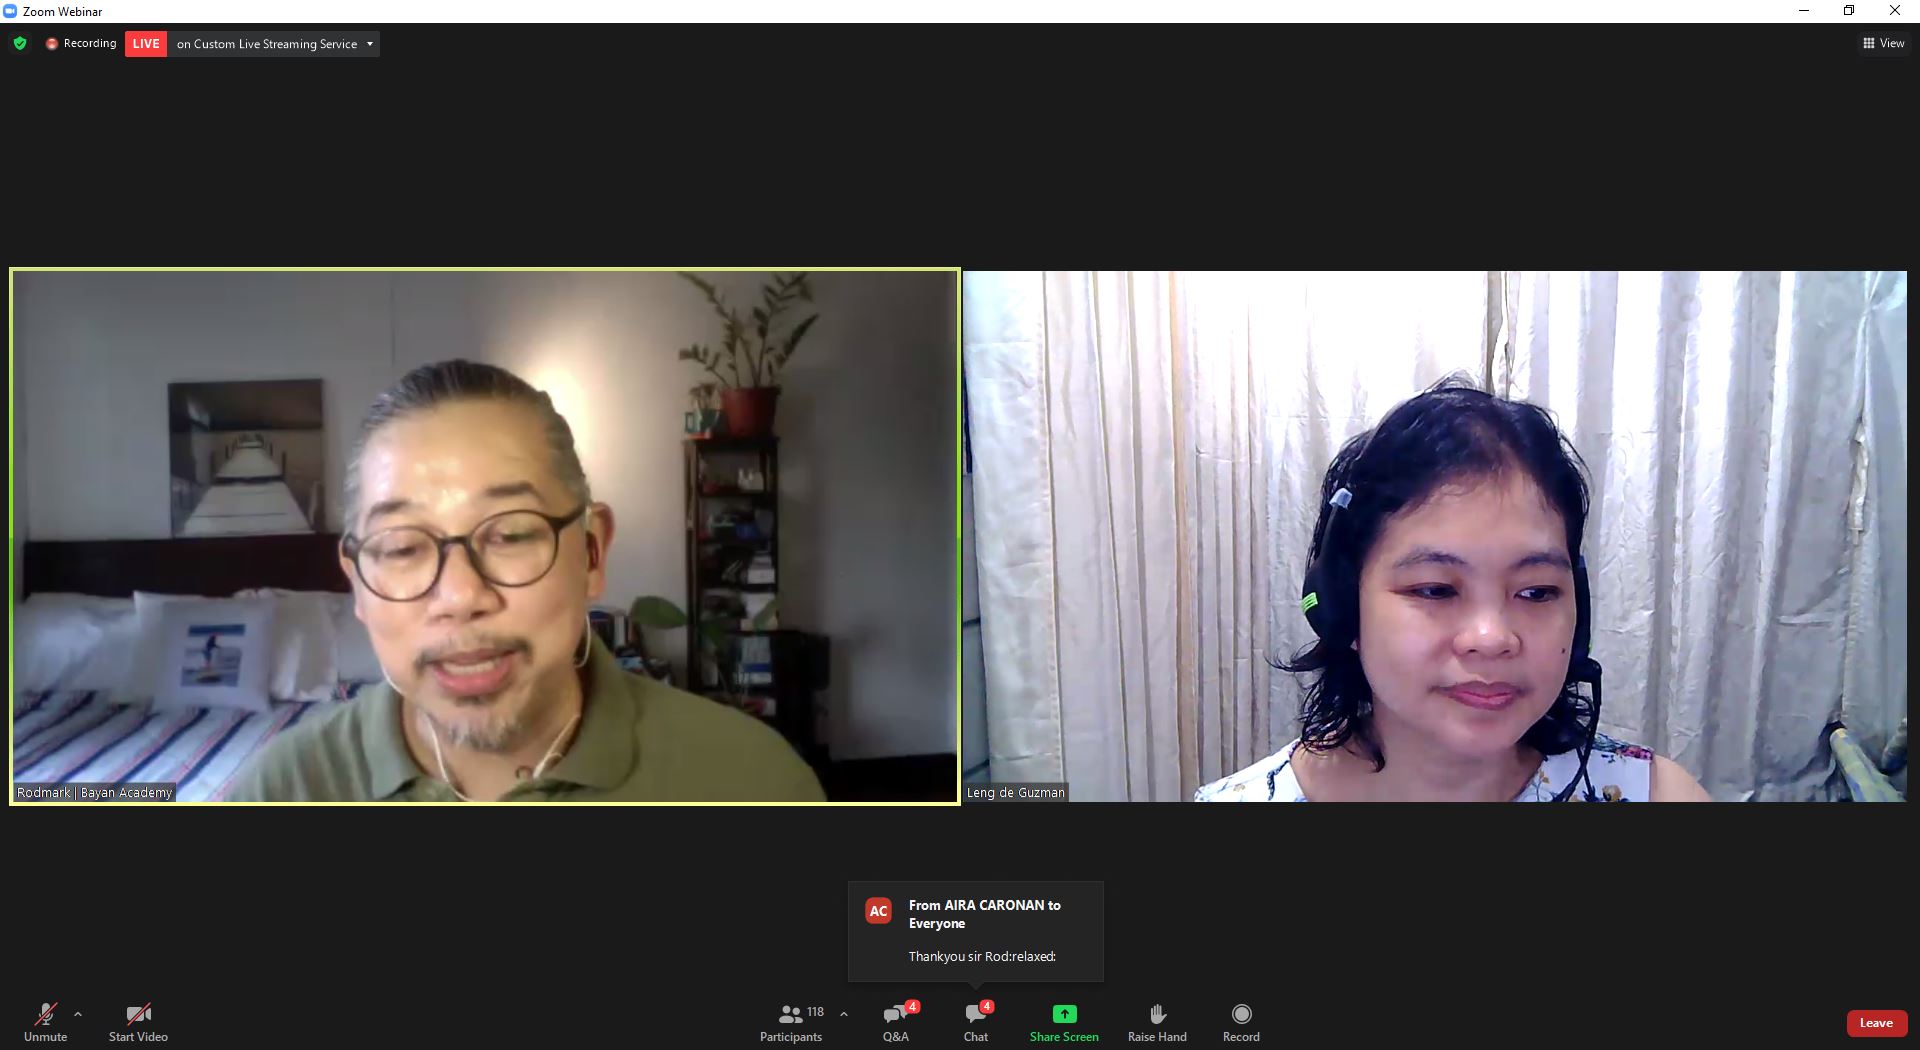The width and height of the screenshot is (1920, 1050).
Task: Click the Chat unread badge
Action: [987, 1006]
